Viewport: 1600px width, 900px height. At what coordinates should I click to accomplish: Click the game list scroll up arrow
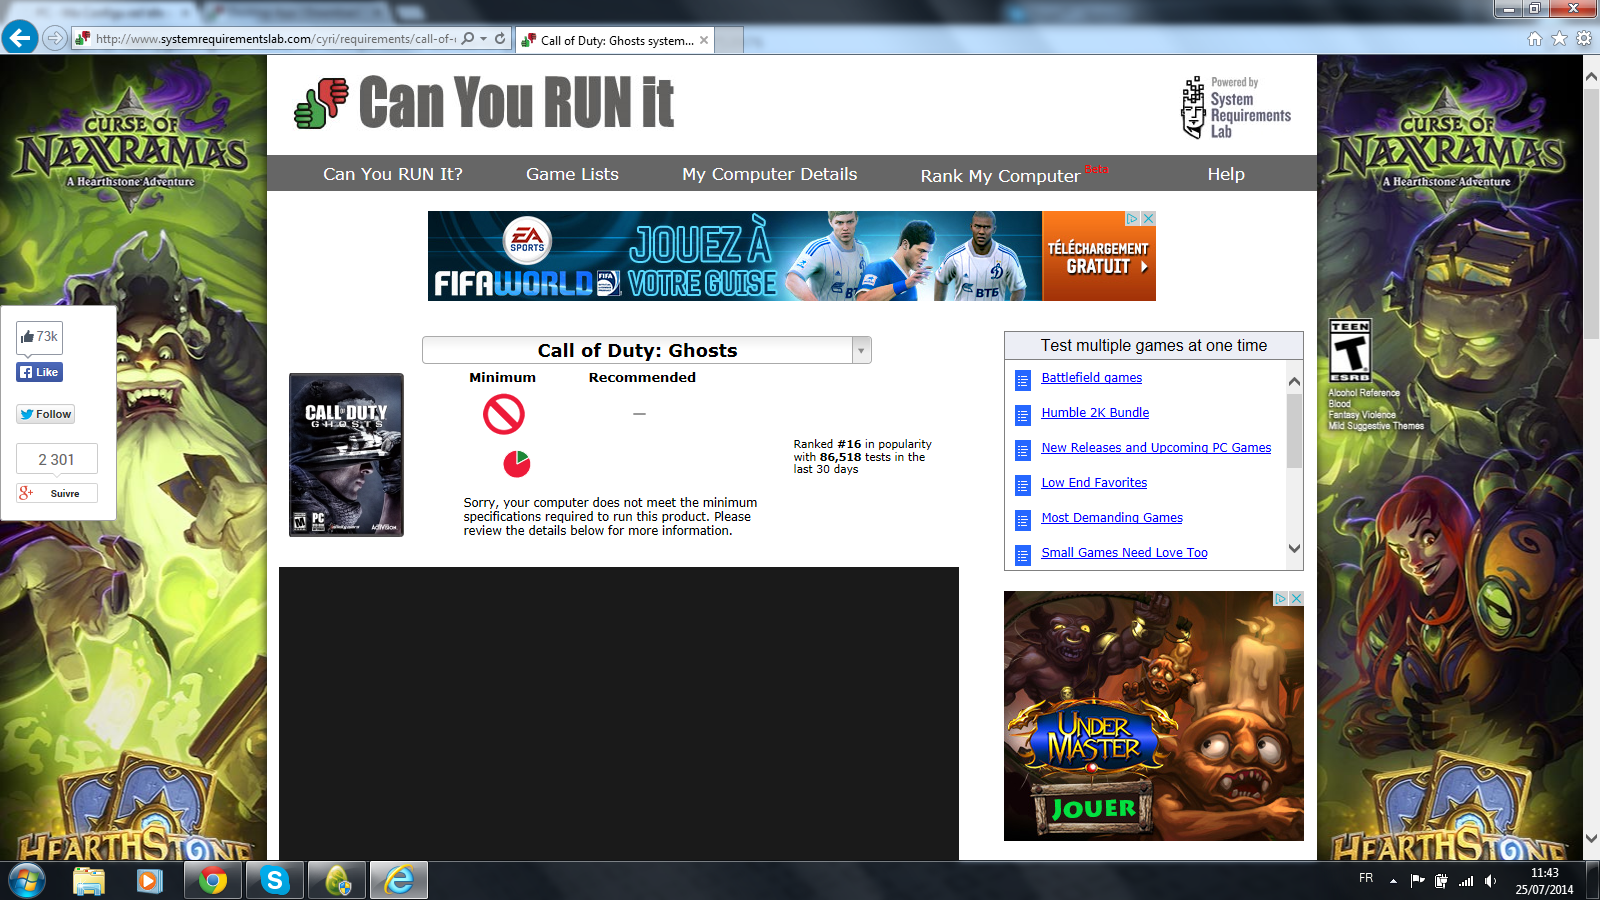tap(1294, 381)
